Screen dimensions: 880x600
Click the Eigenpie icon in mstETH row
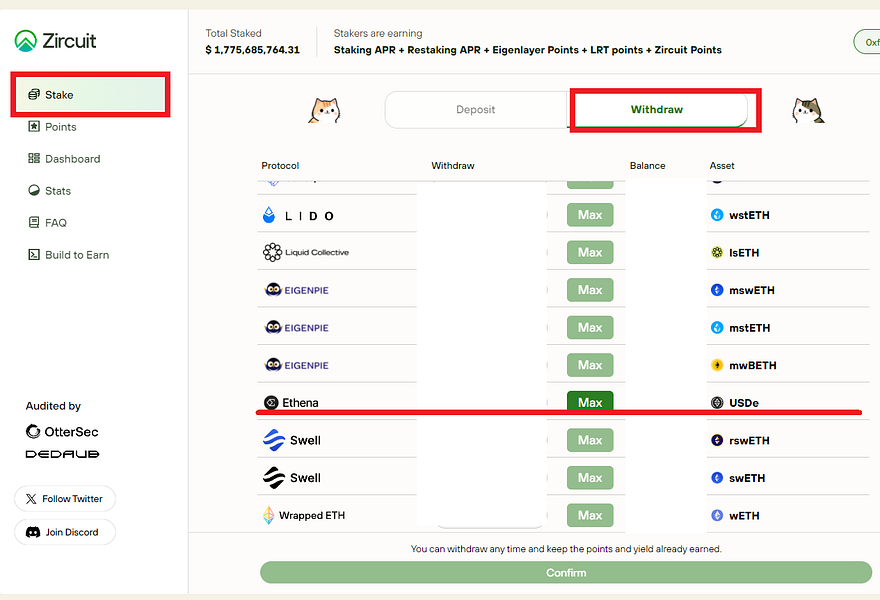pyautogui.click(x=273, y=327)
